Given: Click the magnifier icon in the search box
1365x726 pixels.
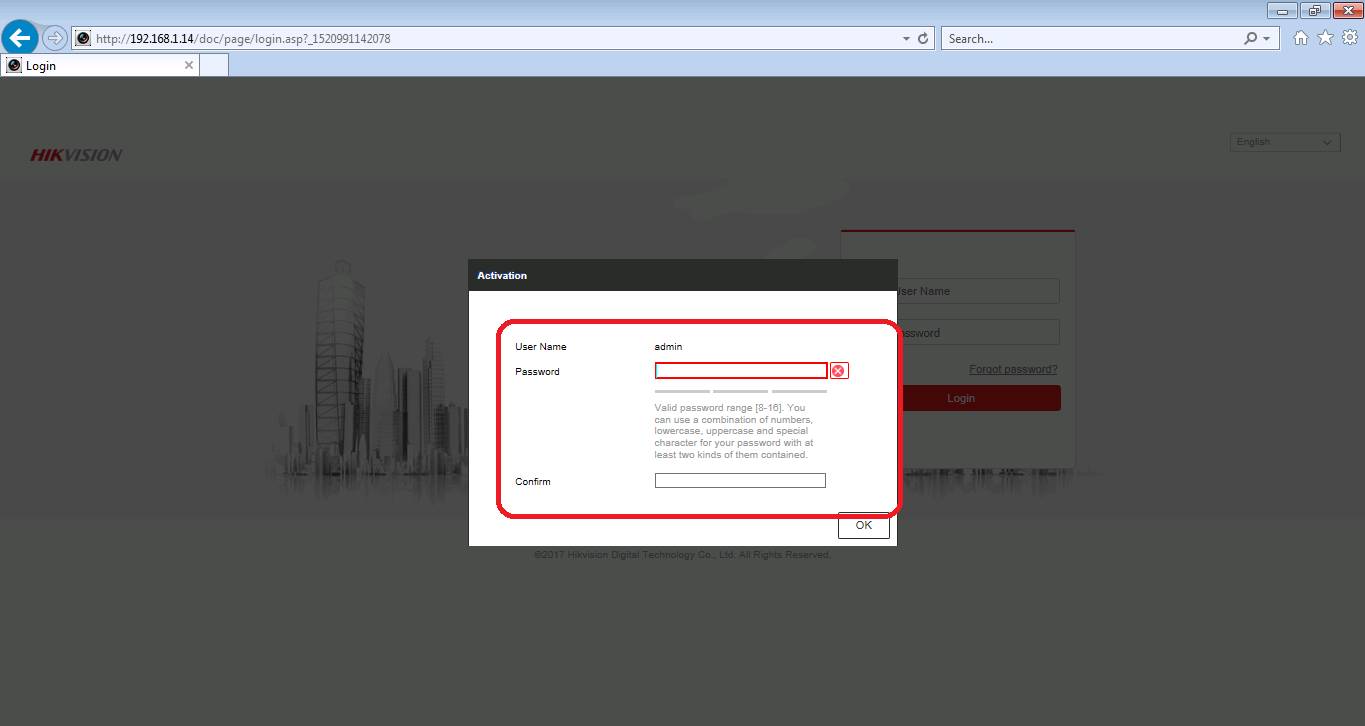Looking at the screenshot, I should click(1250, 39).
